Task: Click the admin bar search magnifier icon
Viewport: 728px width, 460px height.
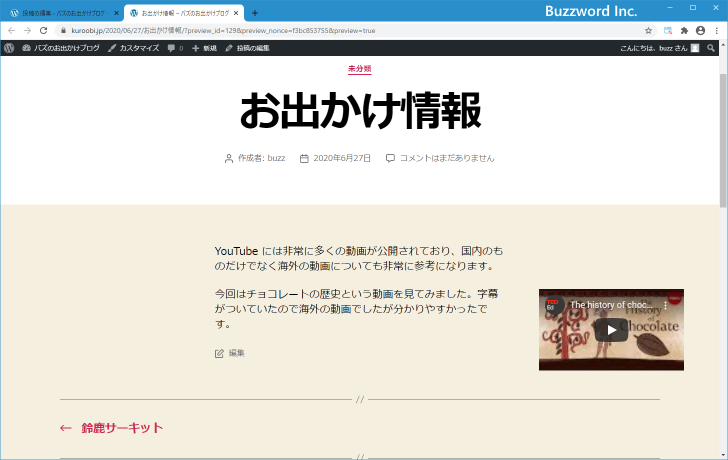Action: (711, 48)
